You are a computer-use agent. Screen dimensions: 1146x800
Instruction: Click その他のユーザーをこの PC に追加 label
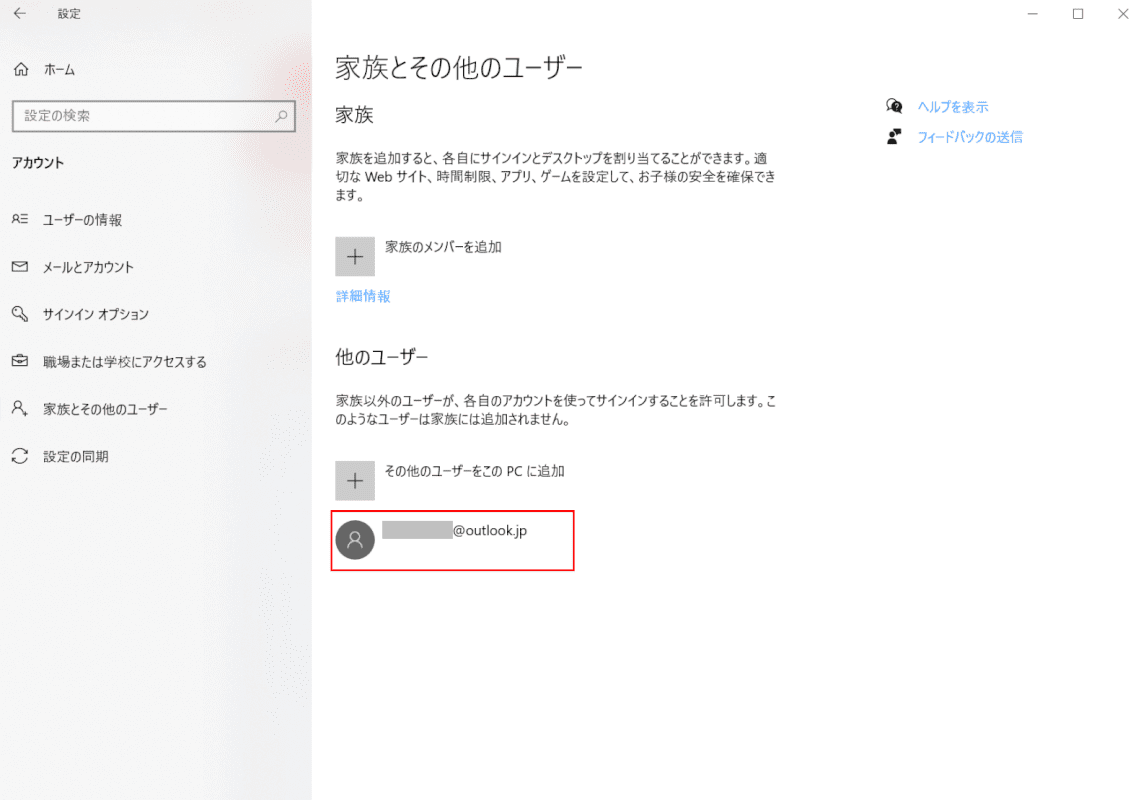(x=475, y=471)
